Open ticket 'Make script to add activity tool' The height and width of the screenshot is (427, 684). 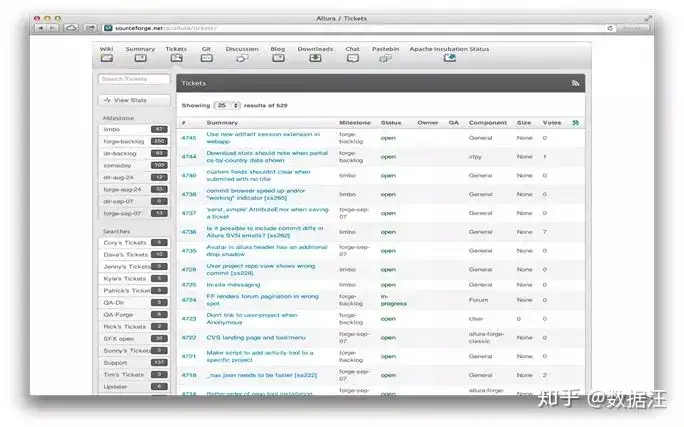[260, 356]
